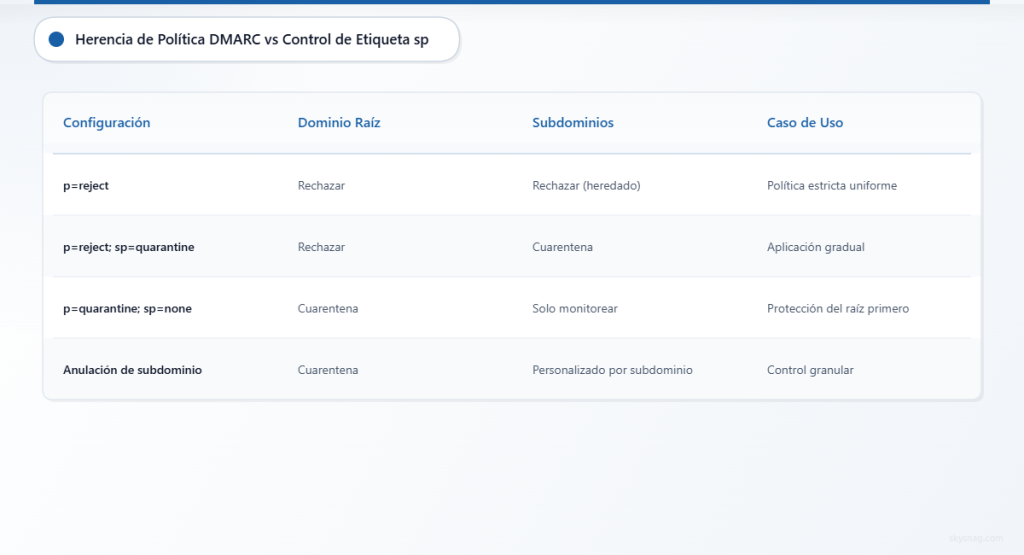
Task: Select the 'Solo monitorear' cell
Action: 575,308
